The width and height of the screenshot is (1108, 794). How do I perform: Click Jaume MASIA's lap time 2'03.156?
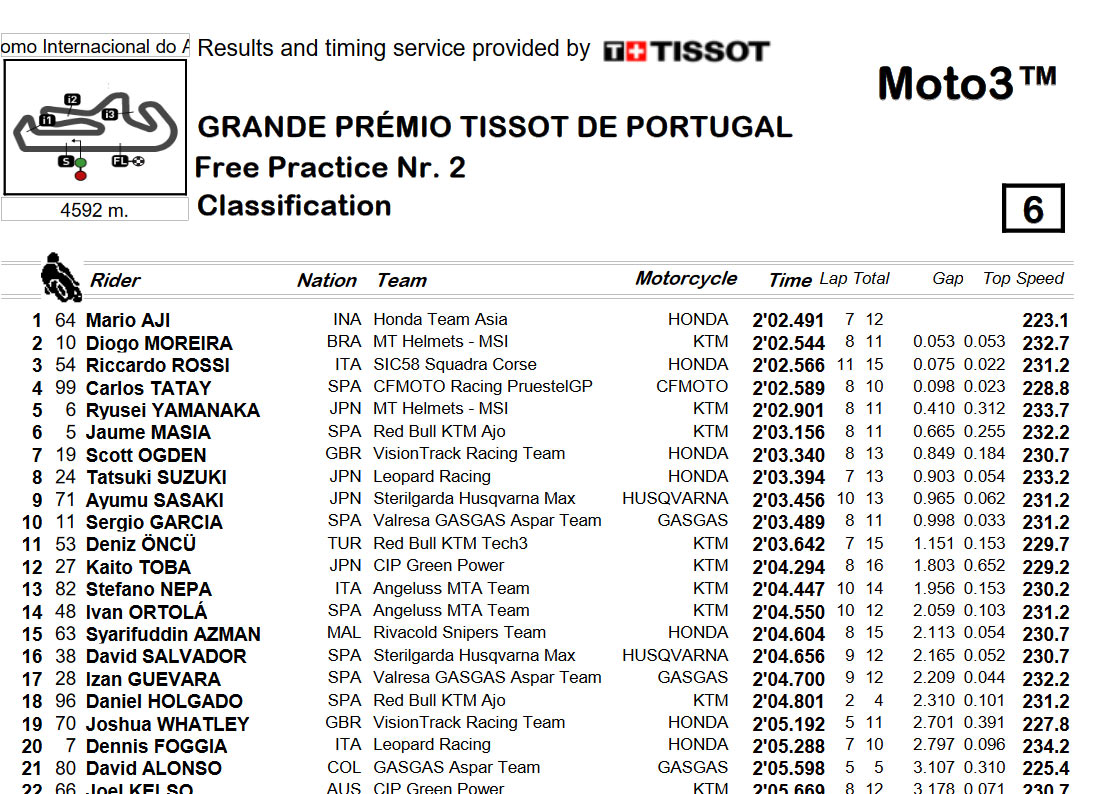coord(788,432)
